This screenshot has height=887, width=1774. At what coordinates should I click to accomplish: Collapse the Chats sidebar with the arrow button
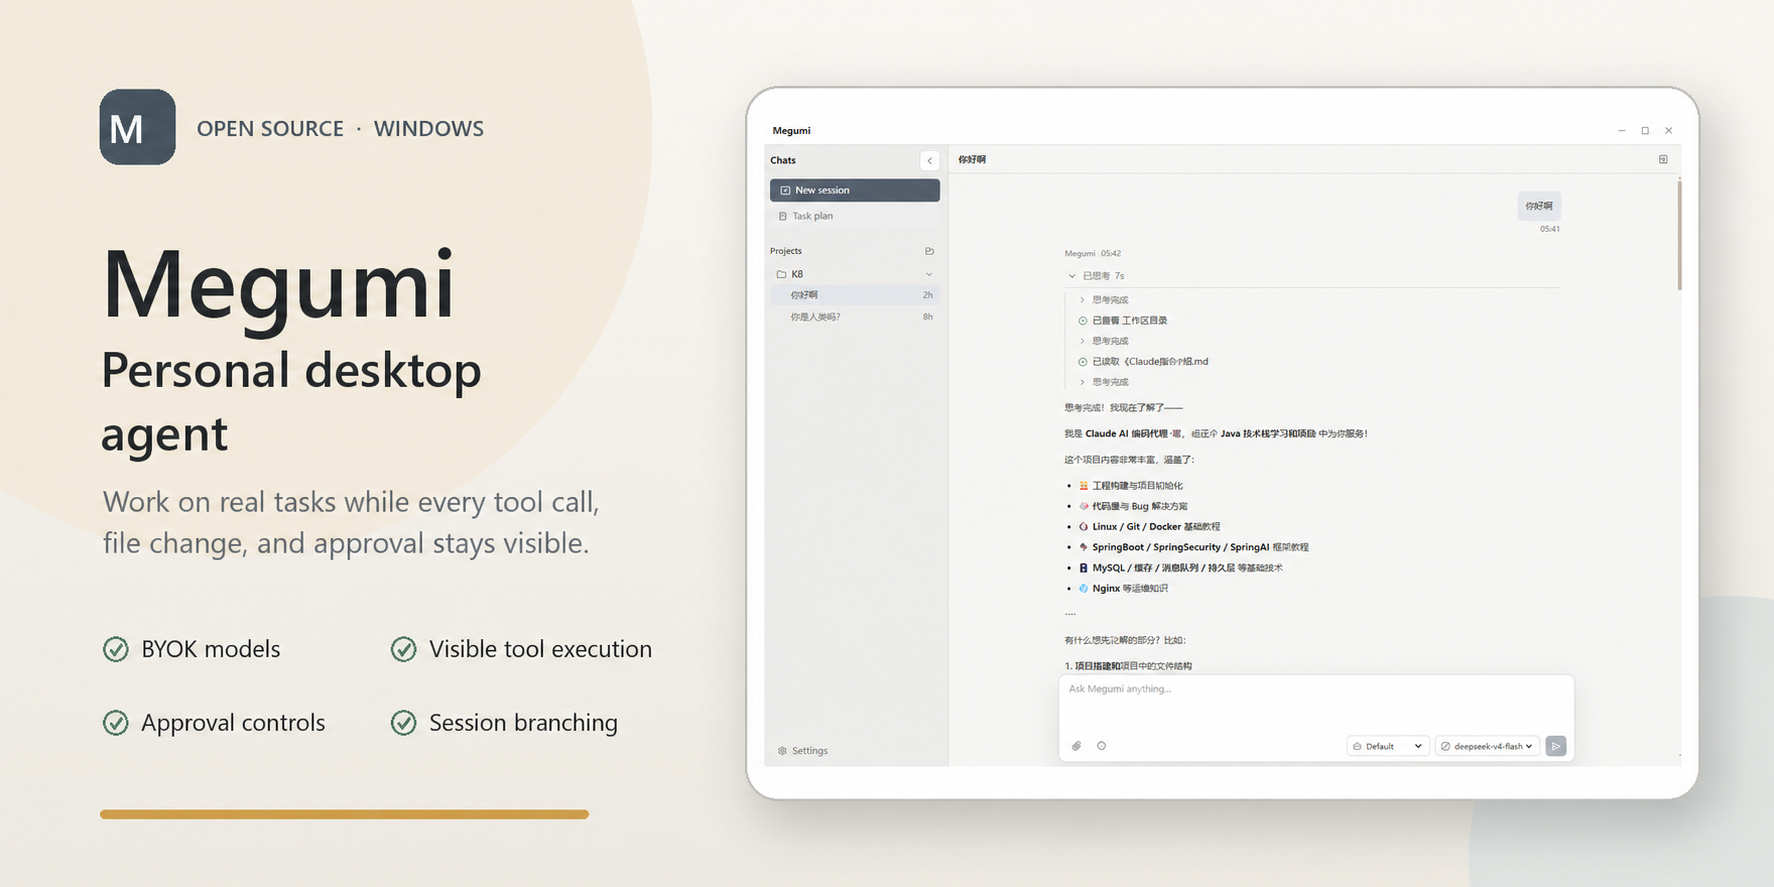click(929, 160)
